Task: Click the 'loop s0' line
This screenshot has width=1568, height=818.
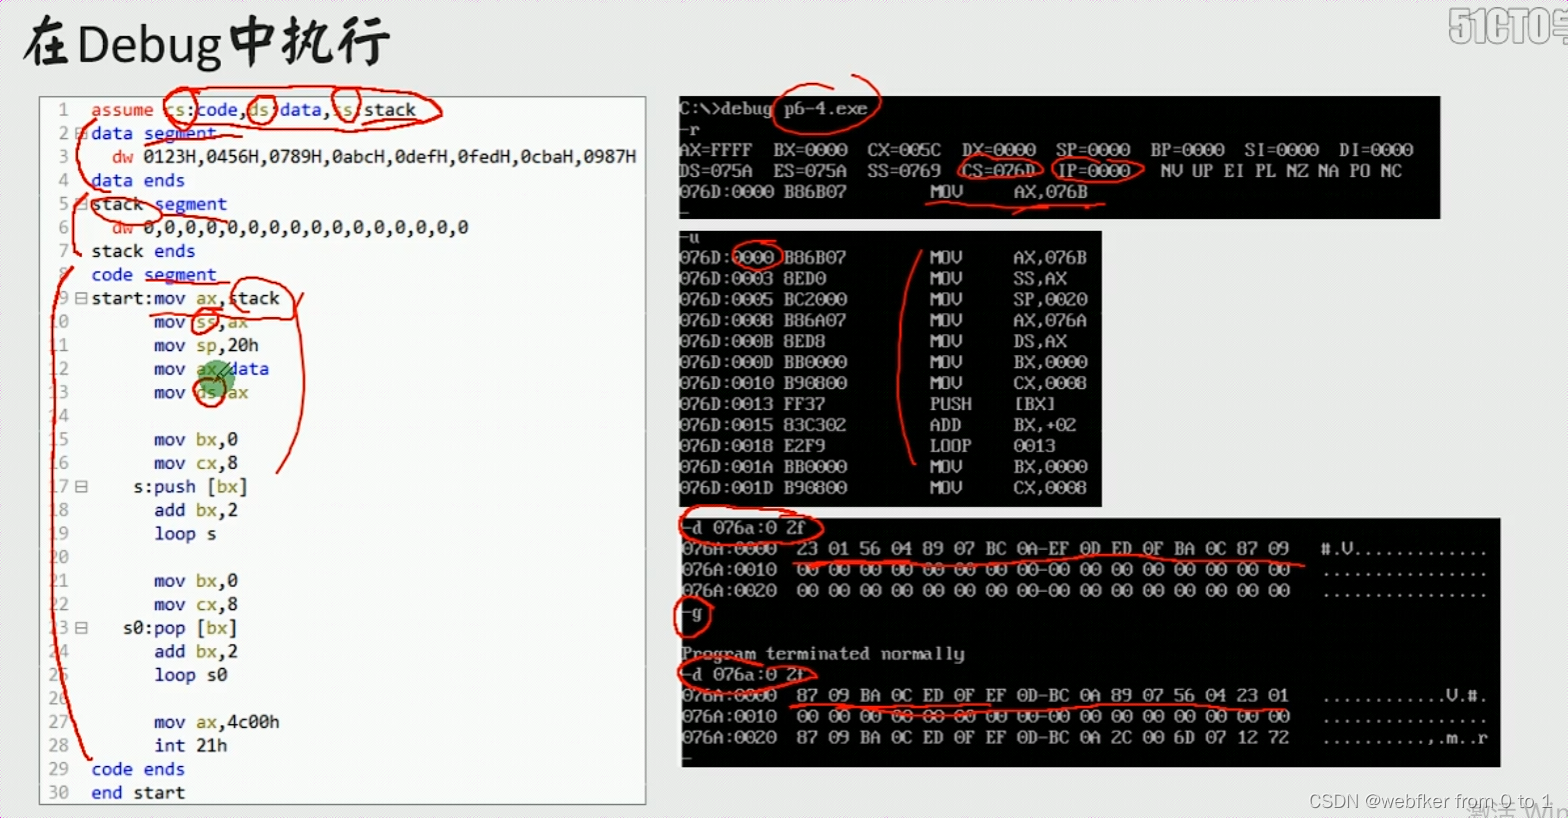Action: pyautogui.click(x=191, y=675)
